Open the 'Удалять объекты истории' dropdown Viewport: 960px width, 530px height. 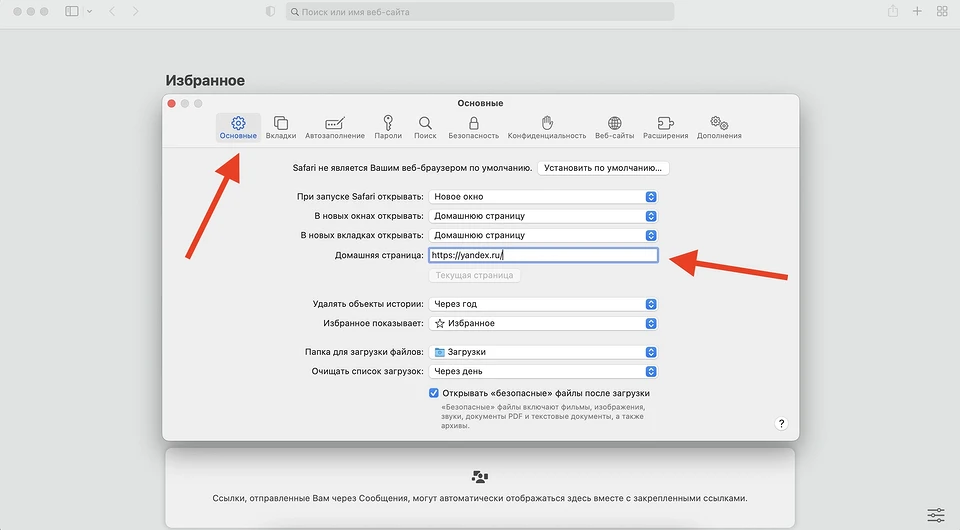coord(543,304)
